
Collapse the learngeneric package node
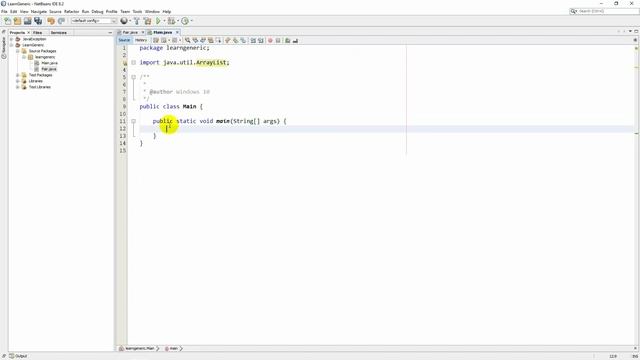click(24, 57)
